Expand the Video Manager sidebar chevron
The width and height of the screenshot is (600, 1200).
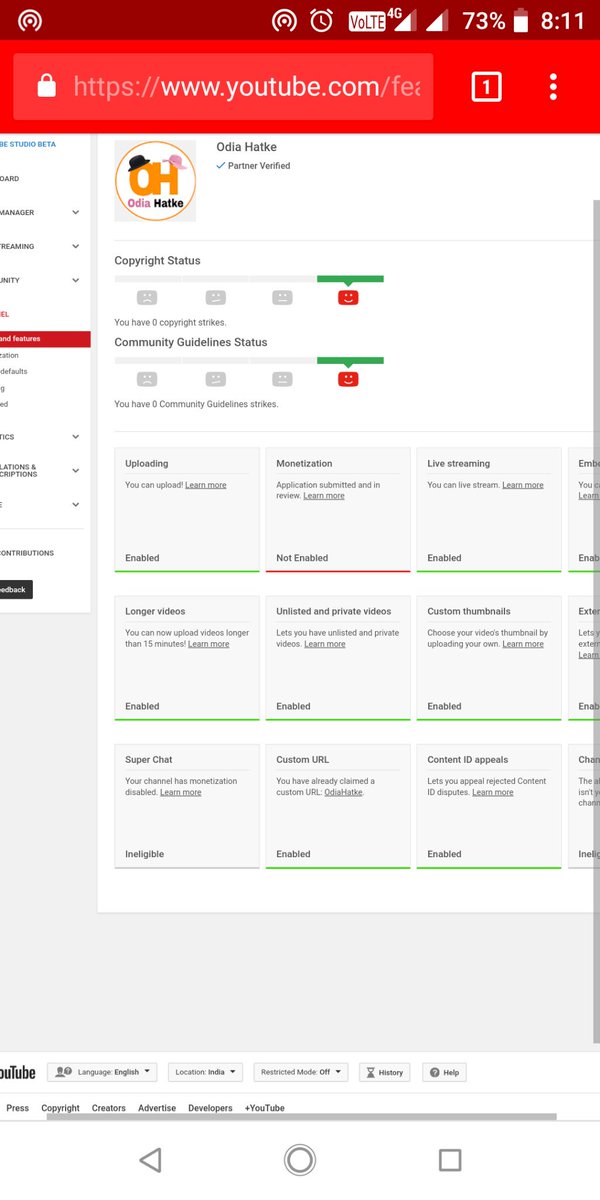76,212
